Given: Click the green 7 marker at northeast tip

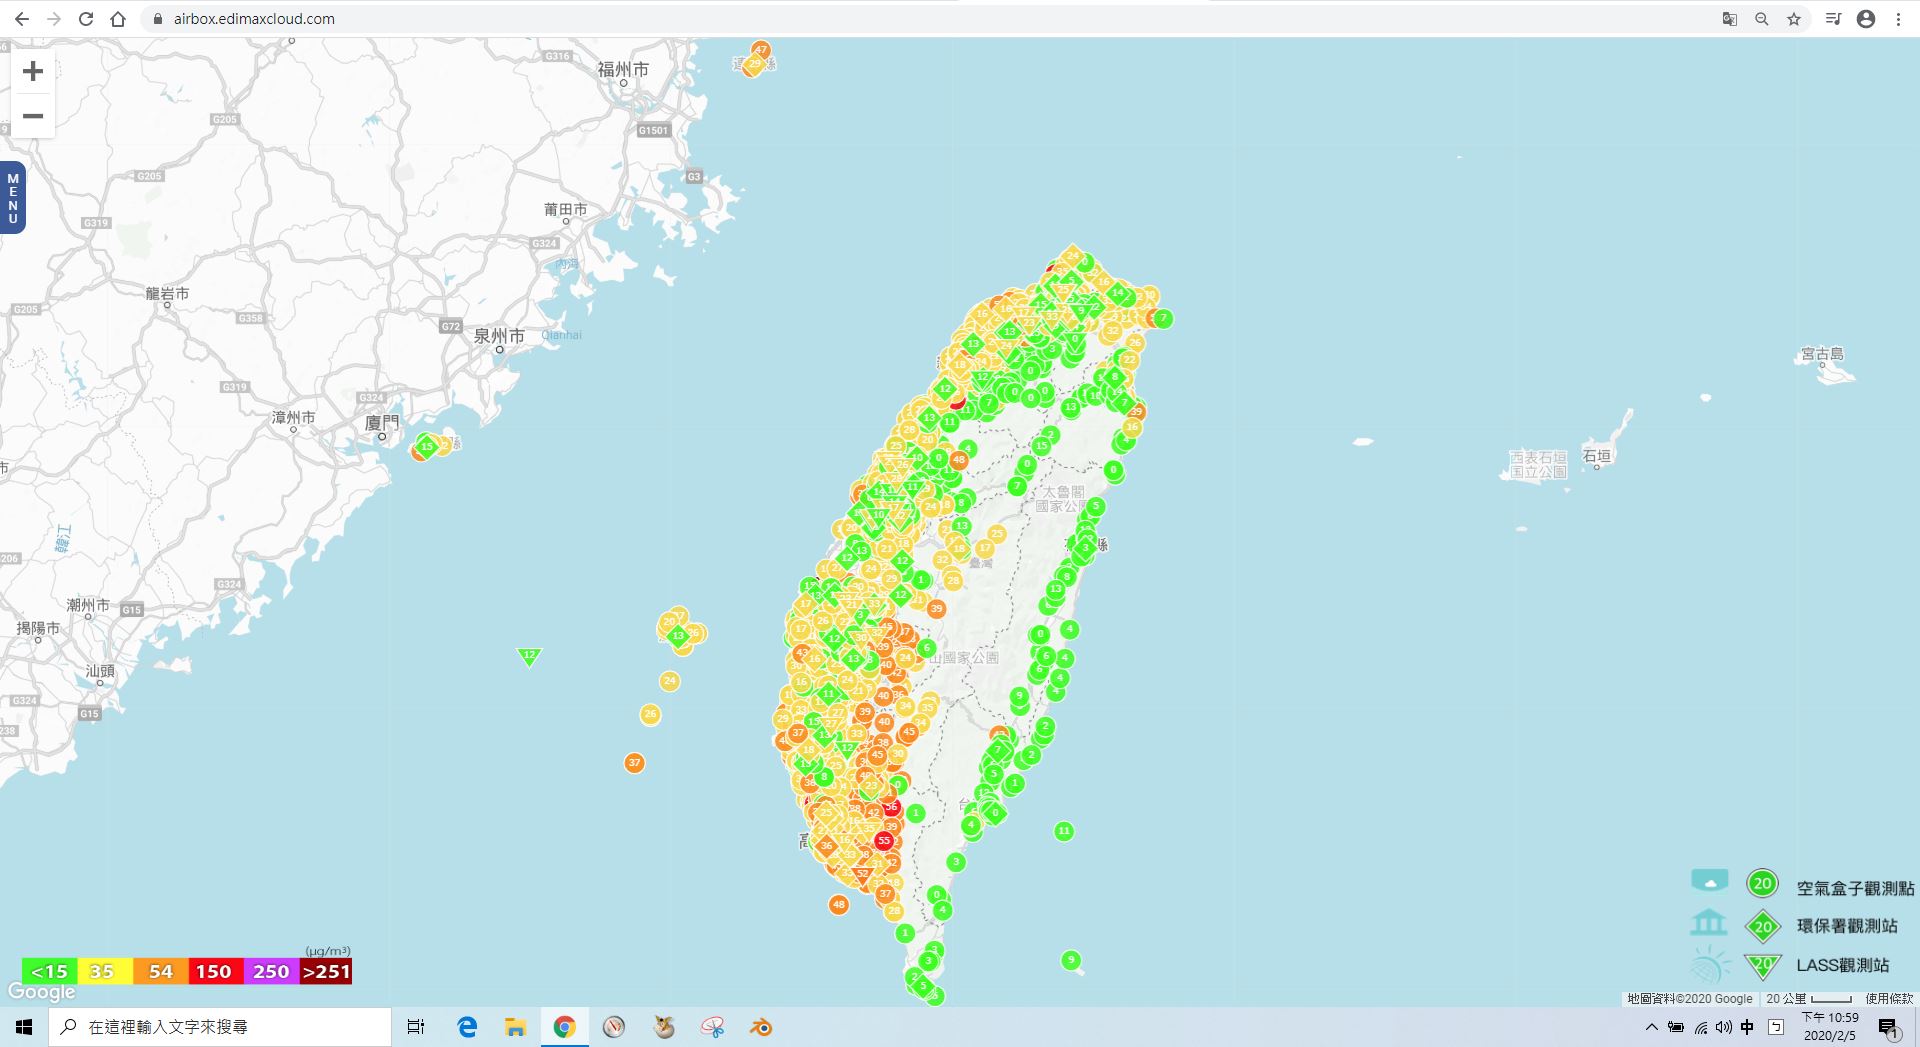Looking at the screenshot, I should tap(1163, 318).
